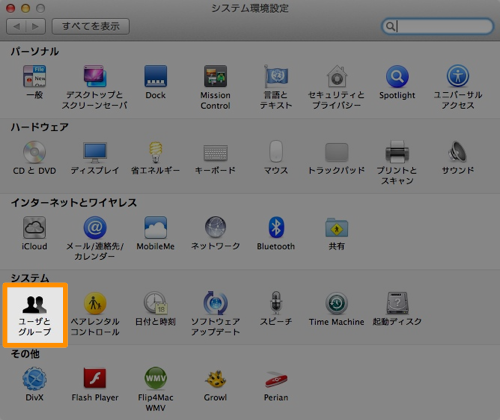Screen dimensions: 500x420
Task: Minimize the window with the yellow button
Action: point(26,8)
